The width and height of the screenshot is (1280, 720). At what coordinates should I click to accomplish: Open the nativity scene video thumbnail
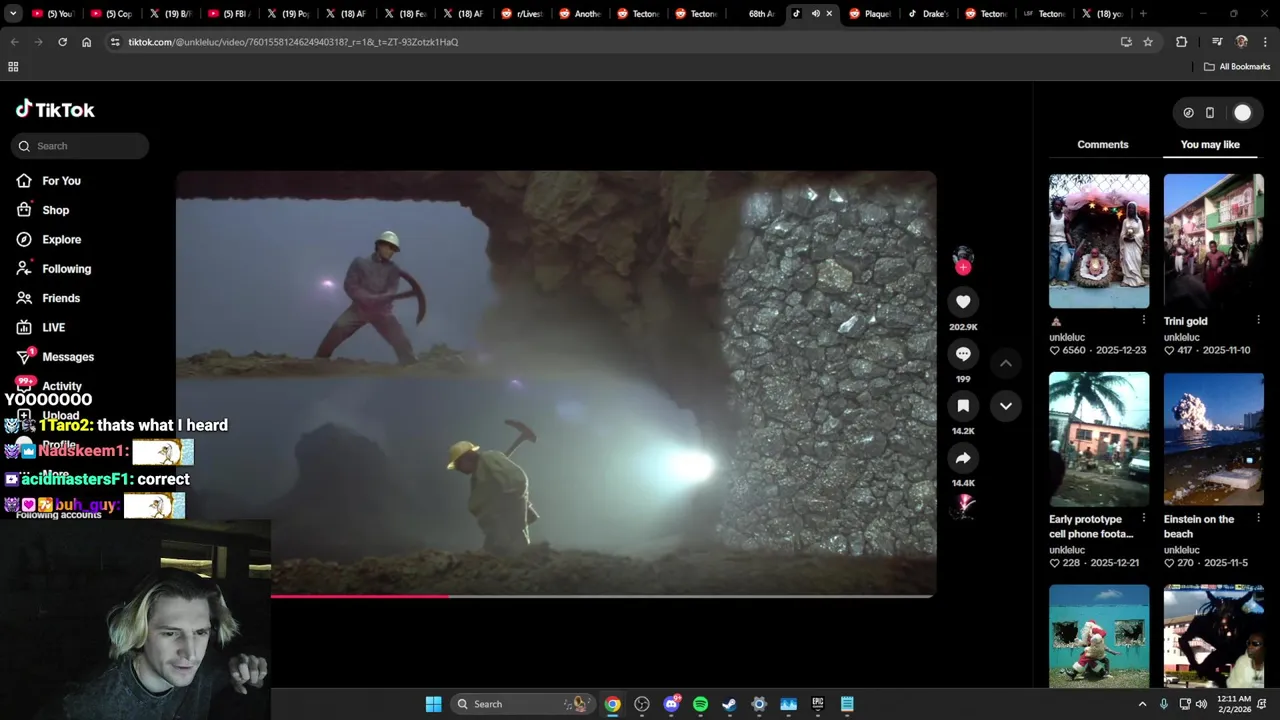1099,241
